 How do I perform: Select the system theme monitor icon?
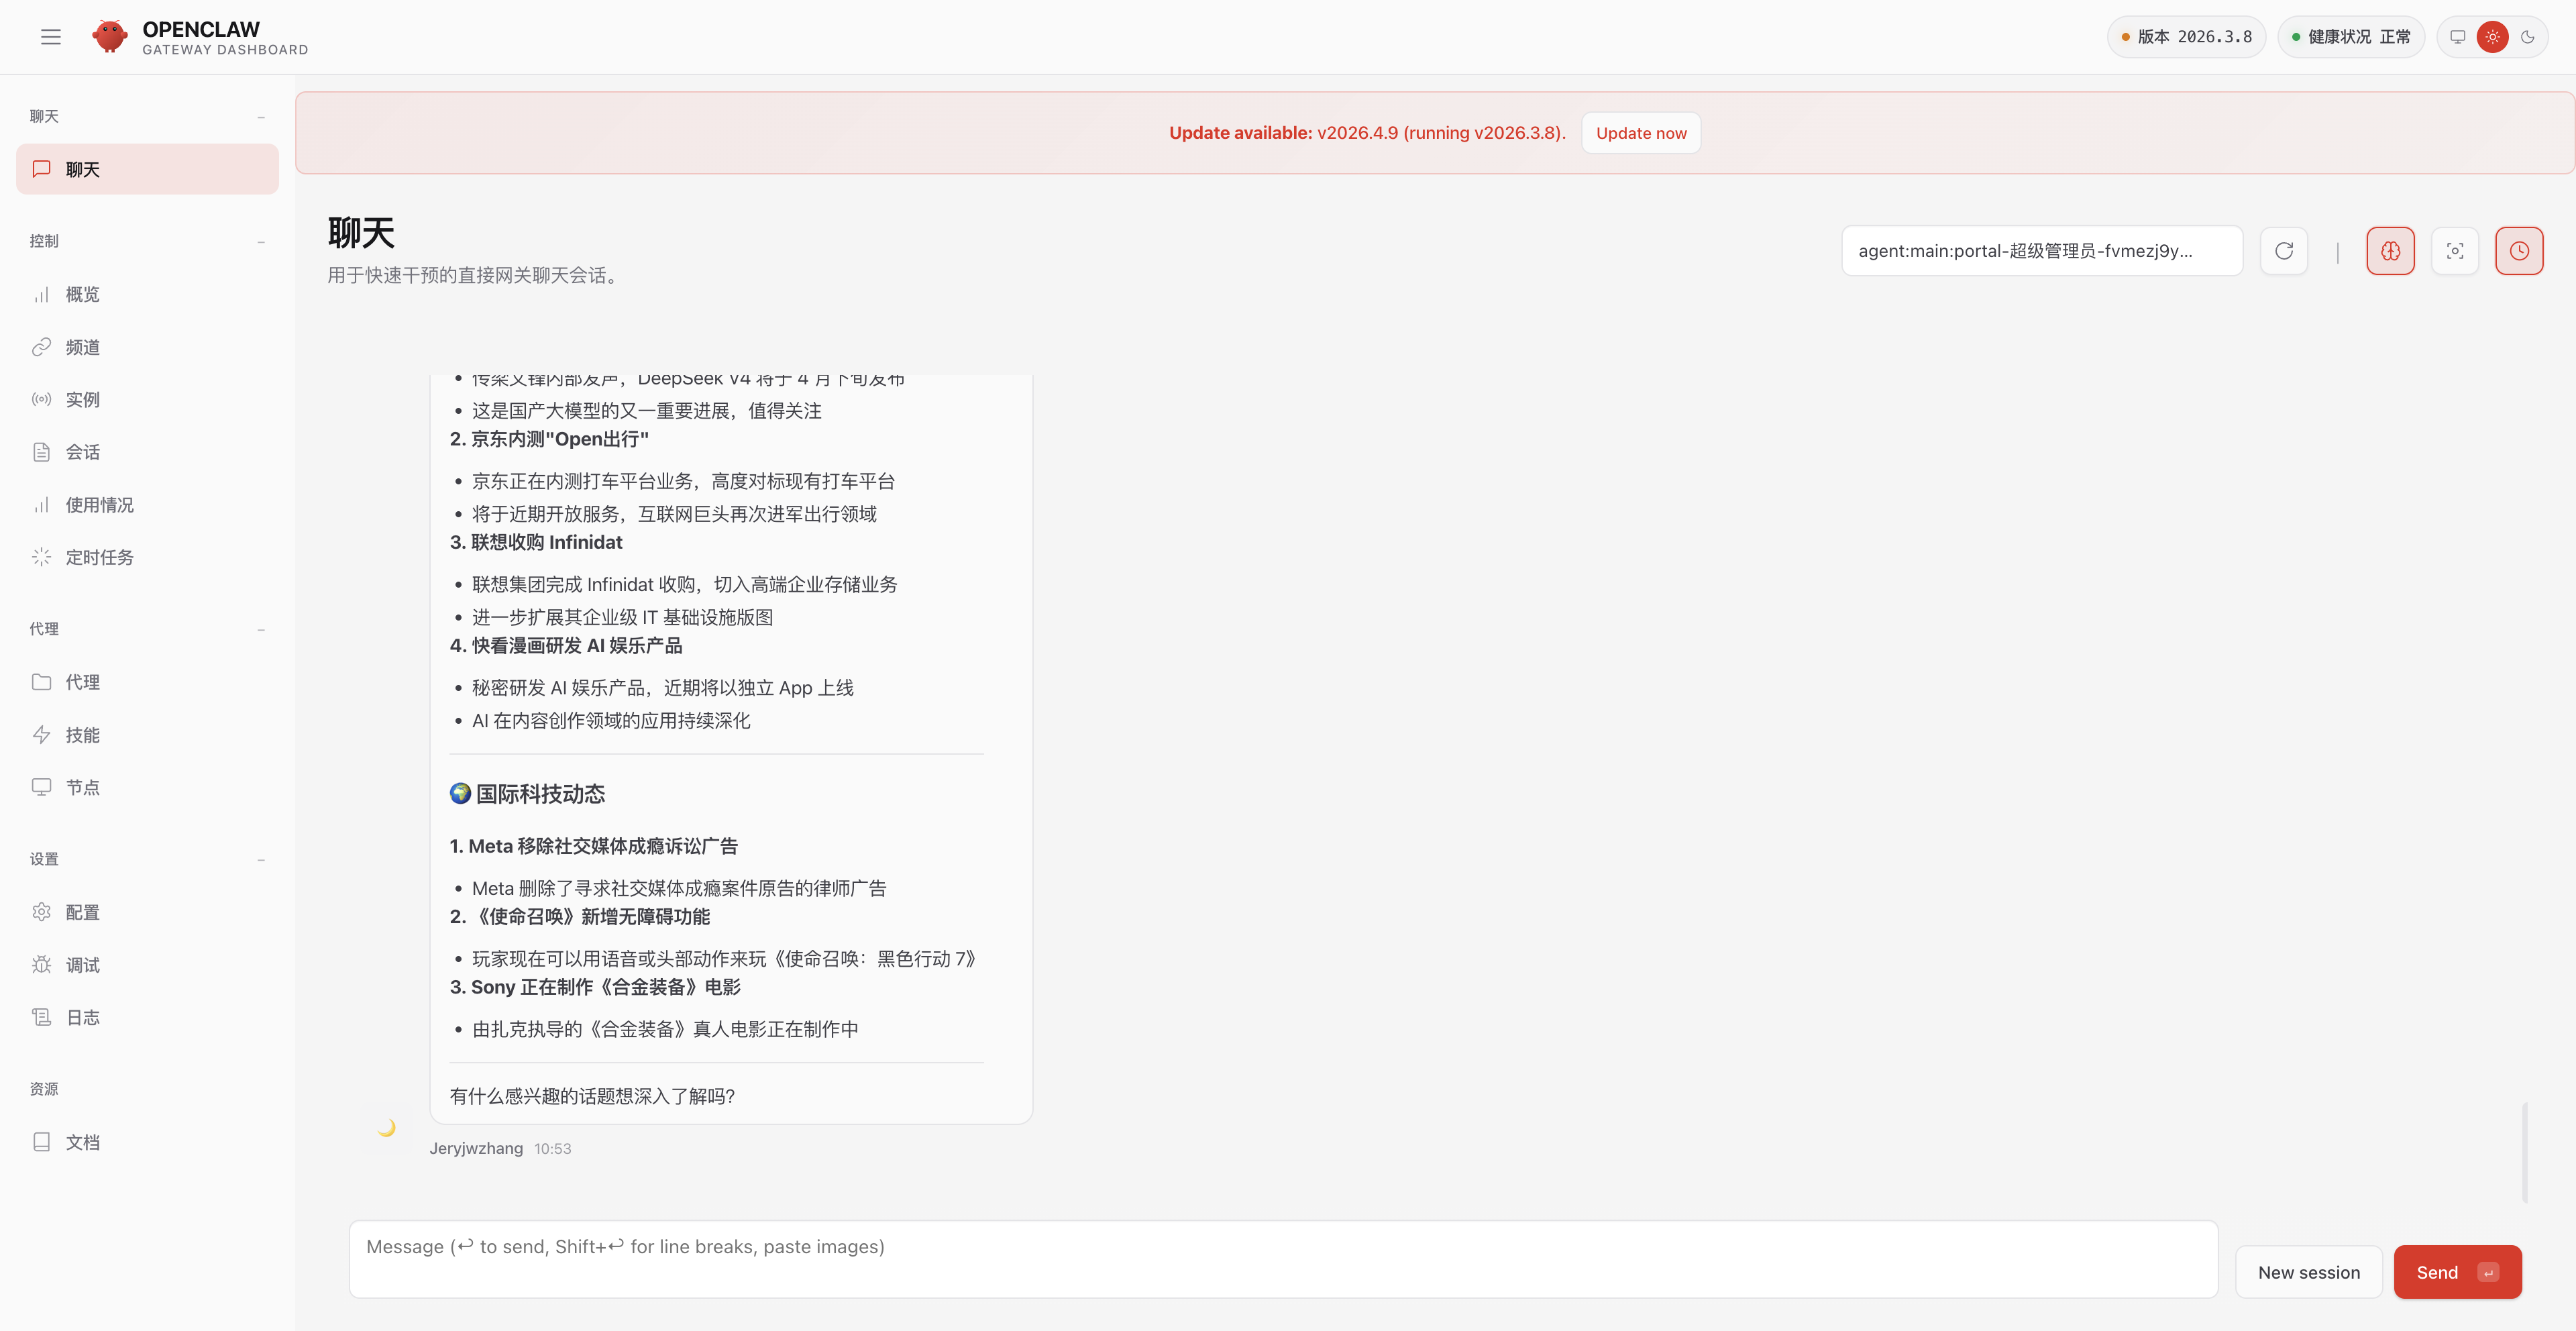(x=2457, y=37)
